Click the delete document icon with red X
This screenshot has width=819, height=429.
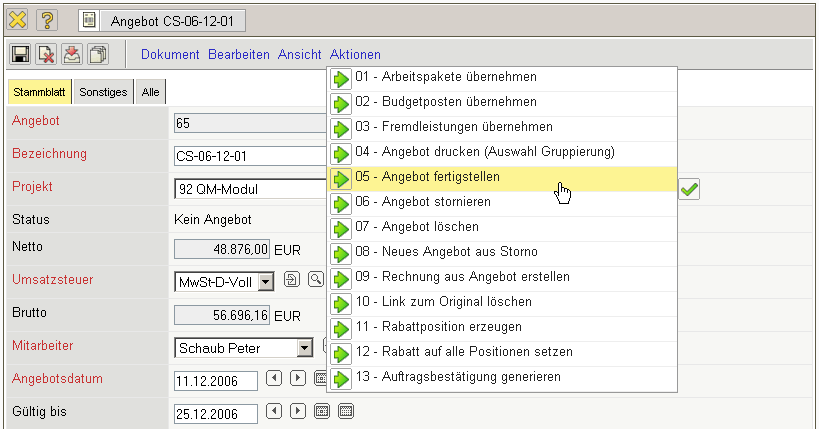pos(46,55)
